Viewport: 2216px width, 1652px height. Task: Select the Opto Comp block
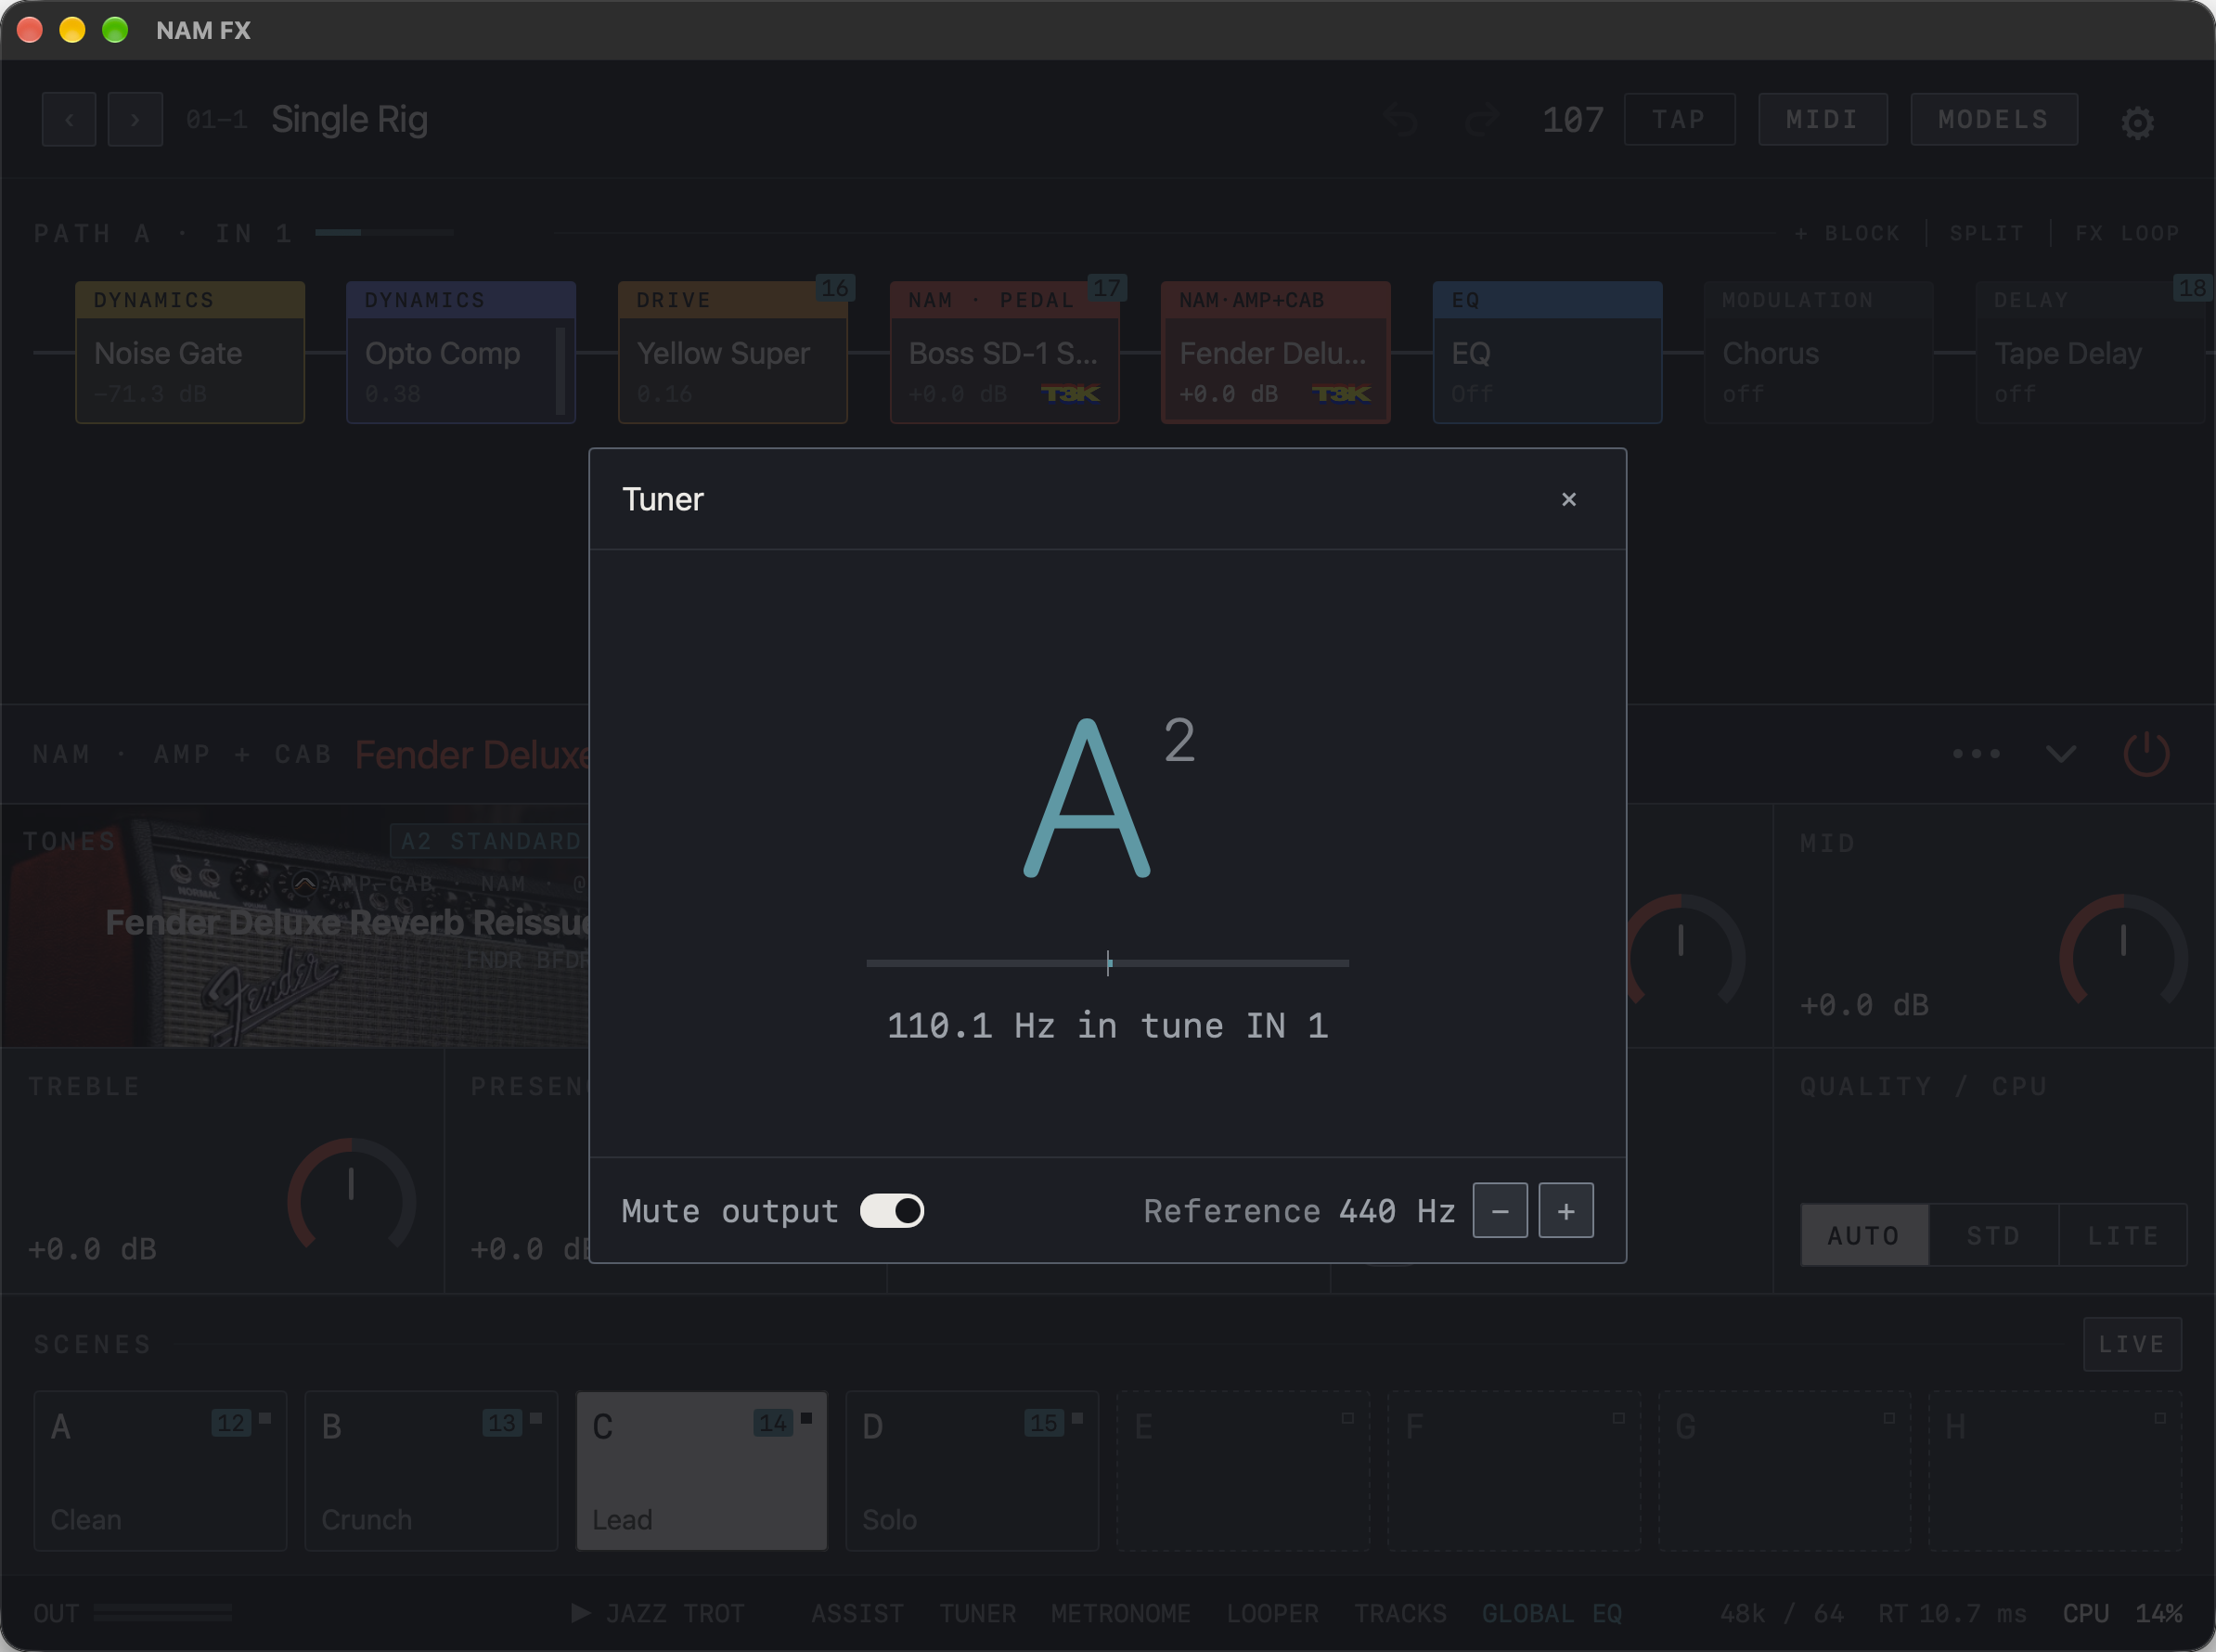(x=461, y=353)
